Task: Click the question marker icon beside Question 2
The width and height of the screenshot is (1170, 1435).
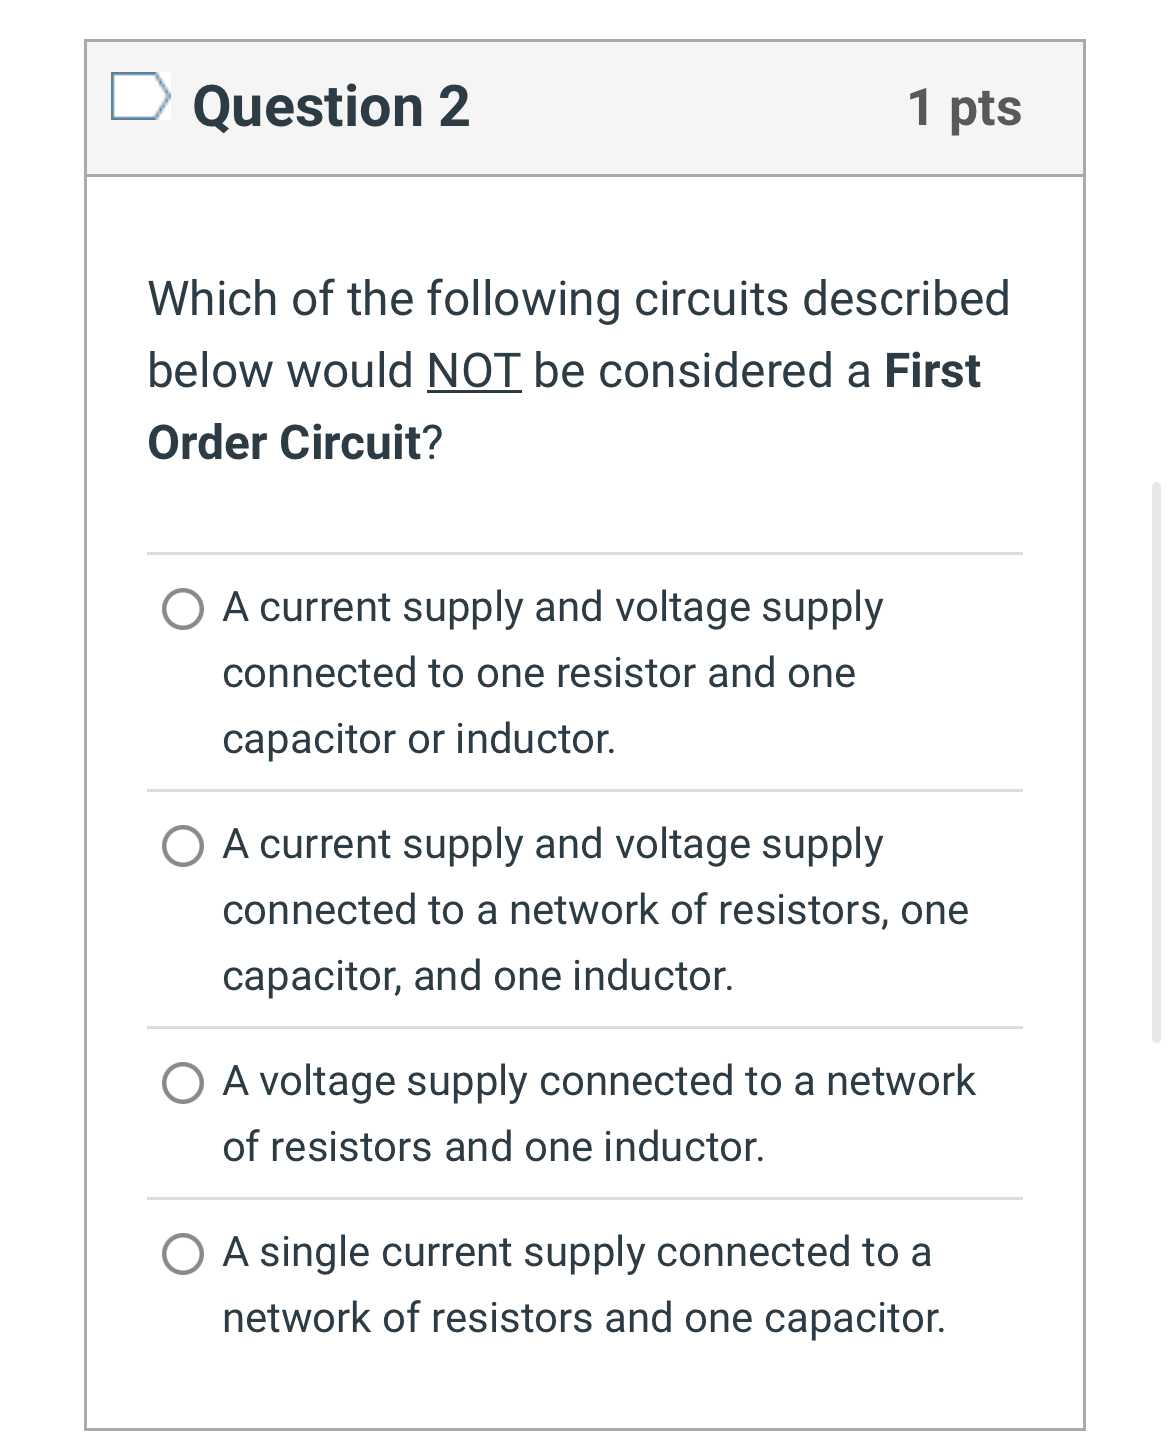Action: coord(140,98)
